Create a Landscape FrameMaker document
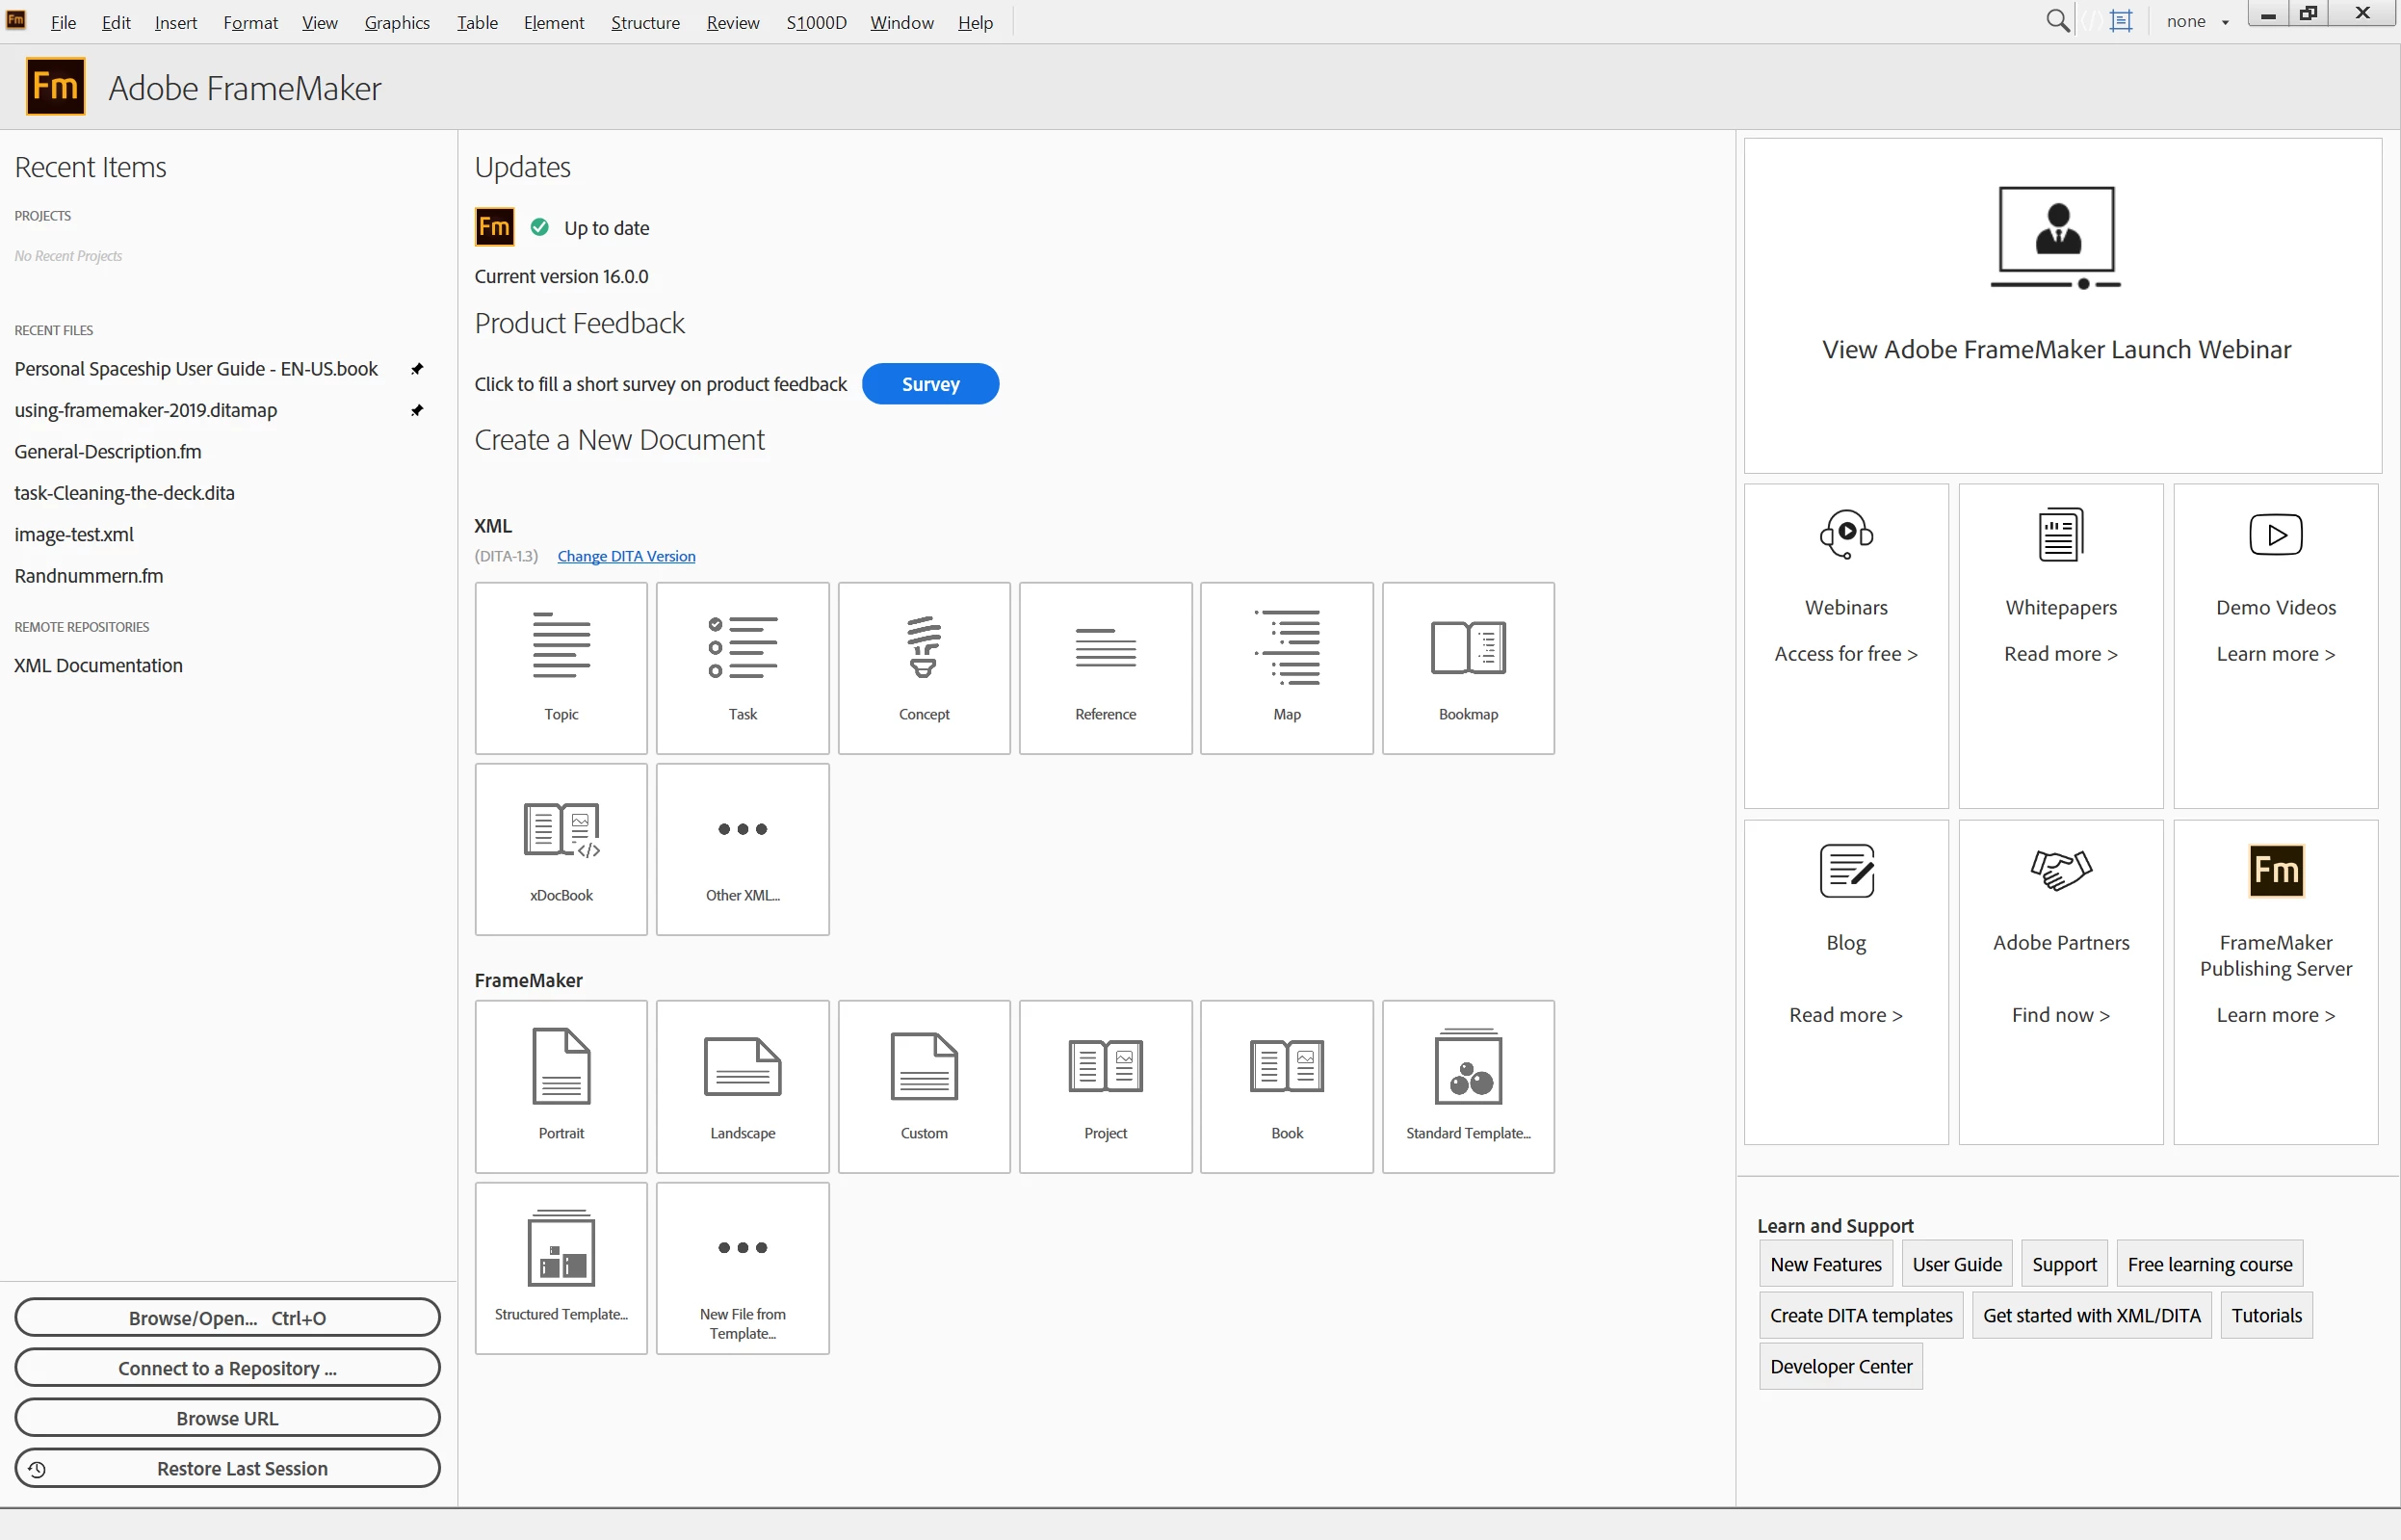The image size is (2401, 1540). [x=742, y=1086]
